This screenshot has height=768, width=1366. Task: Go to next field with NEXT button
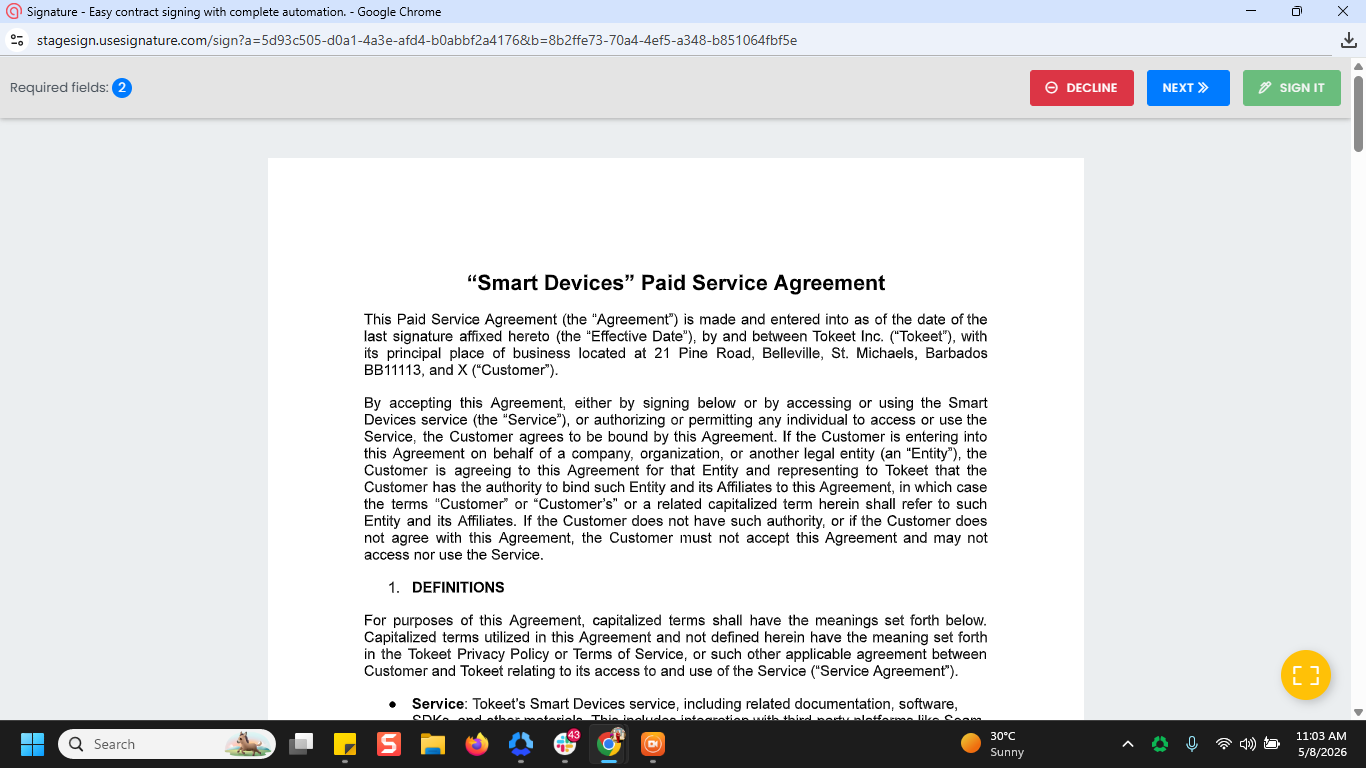click(x=1188, y=88)
